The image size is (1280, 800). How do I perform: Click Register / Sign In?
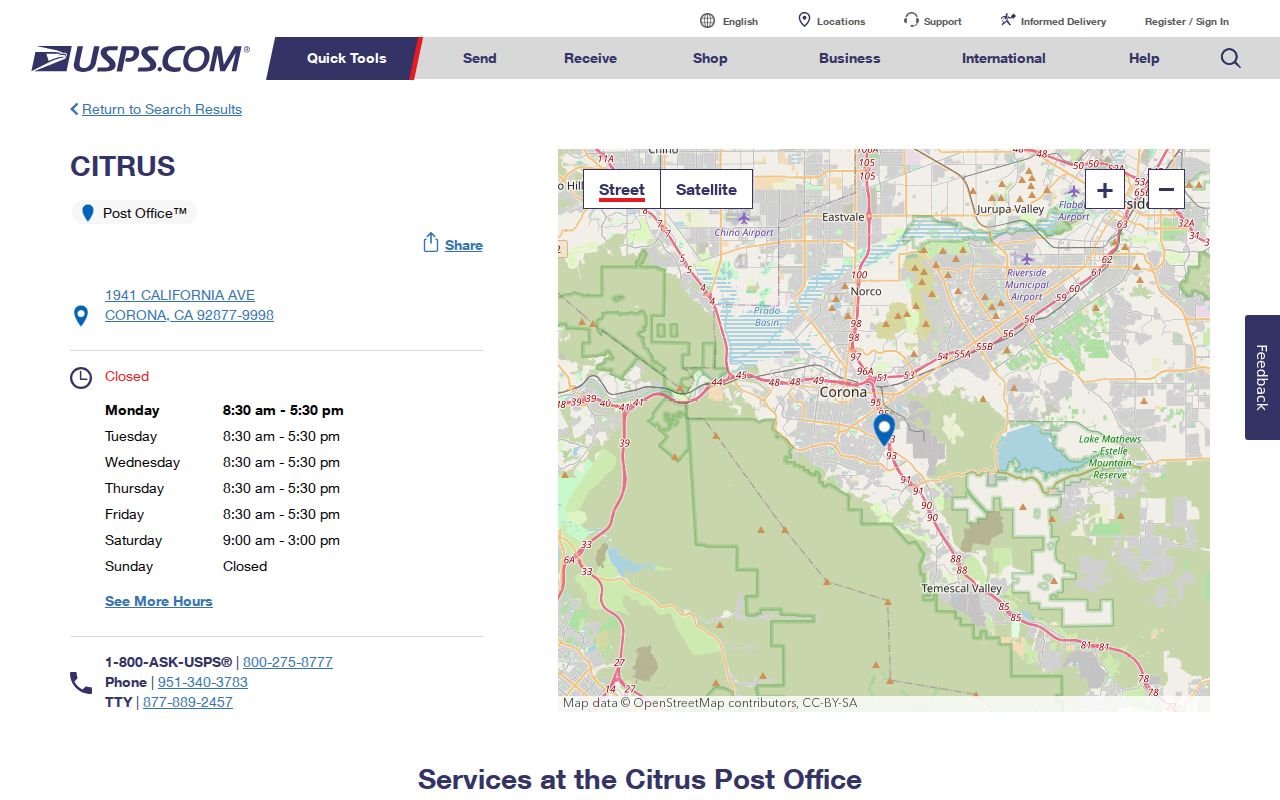(1187, 21)
